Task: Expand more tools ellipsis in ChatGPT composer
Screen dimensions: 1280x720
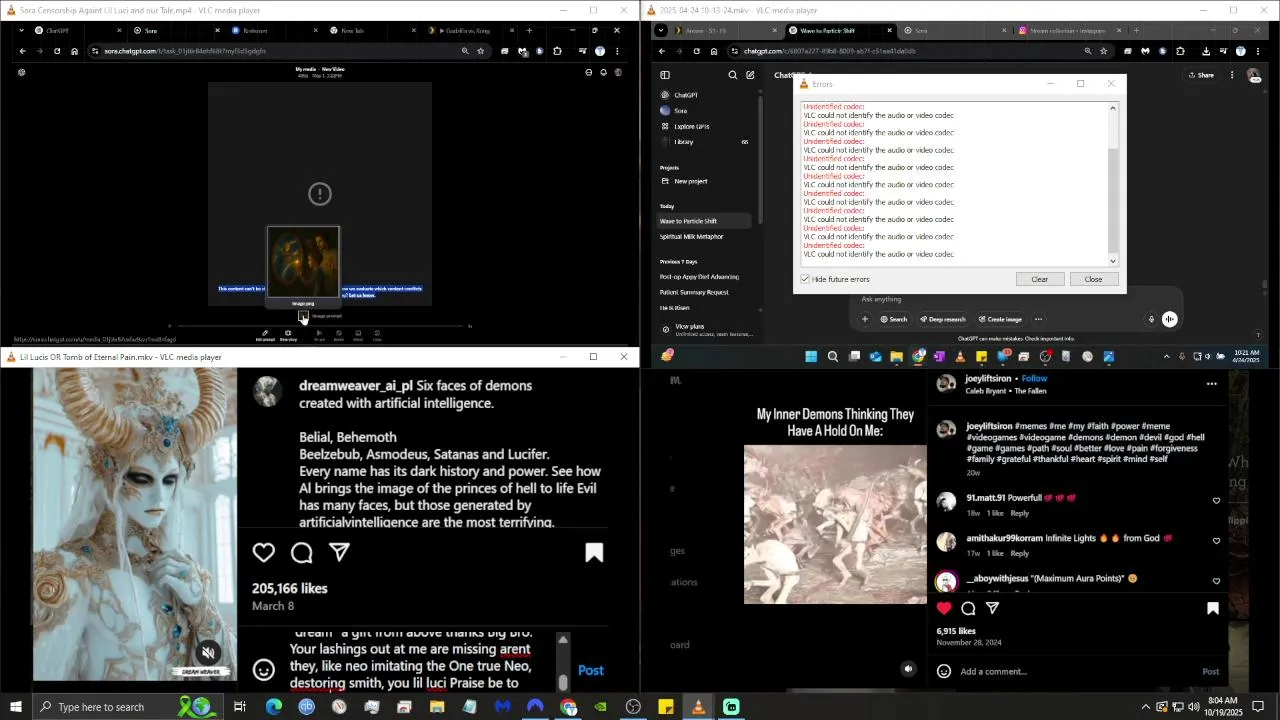Action: point(1038,319)
